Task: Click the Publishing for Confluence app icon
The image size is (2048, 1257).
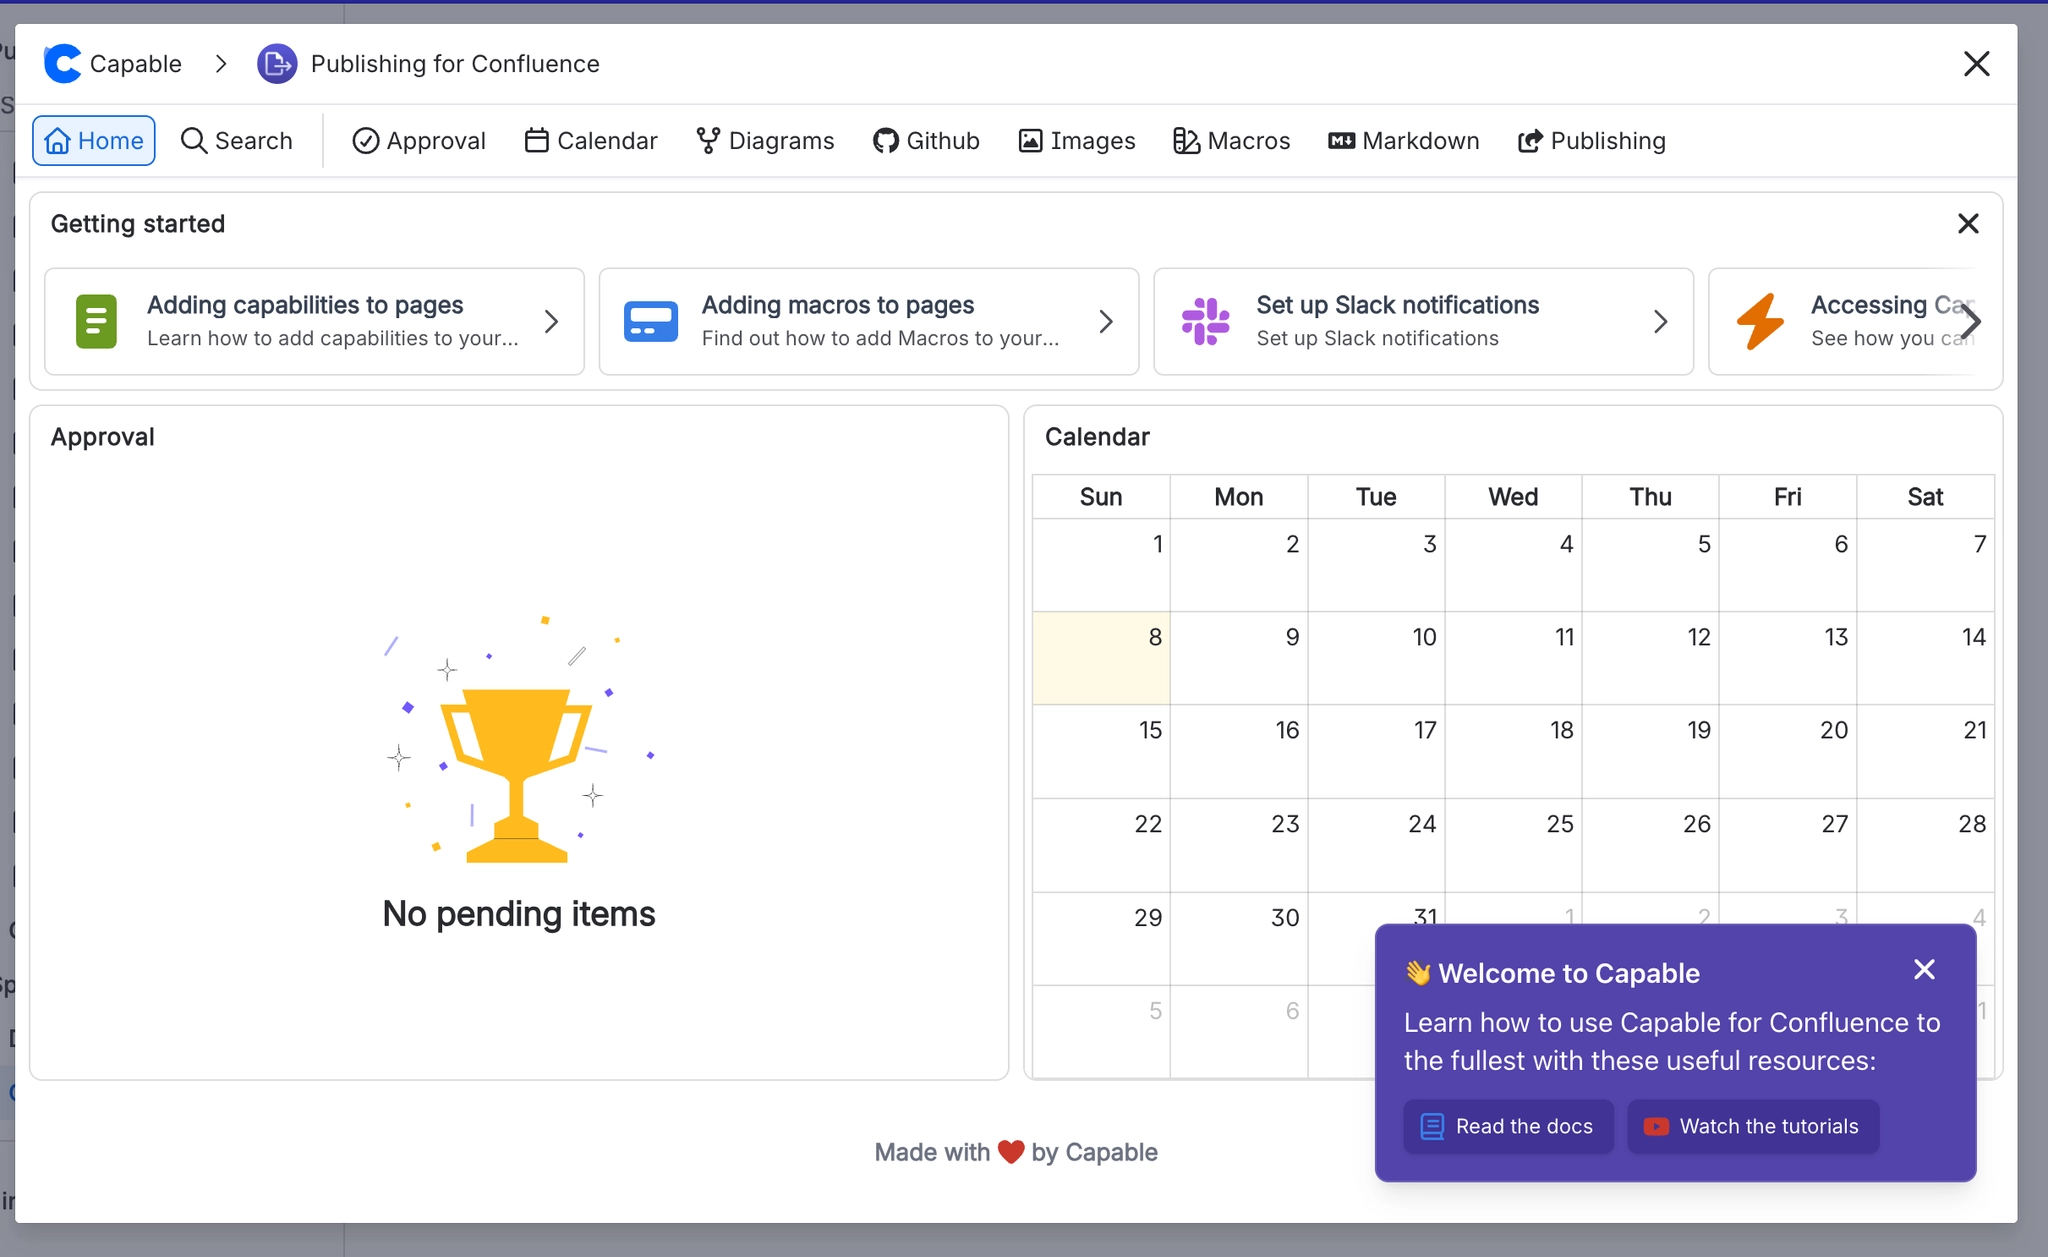Action: (x=277, y=64)
